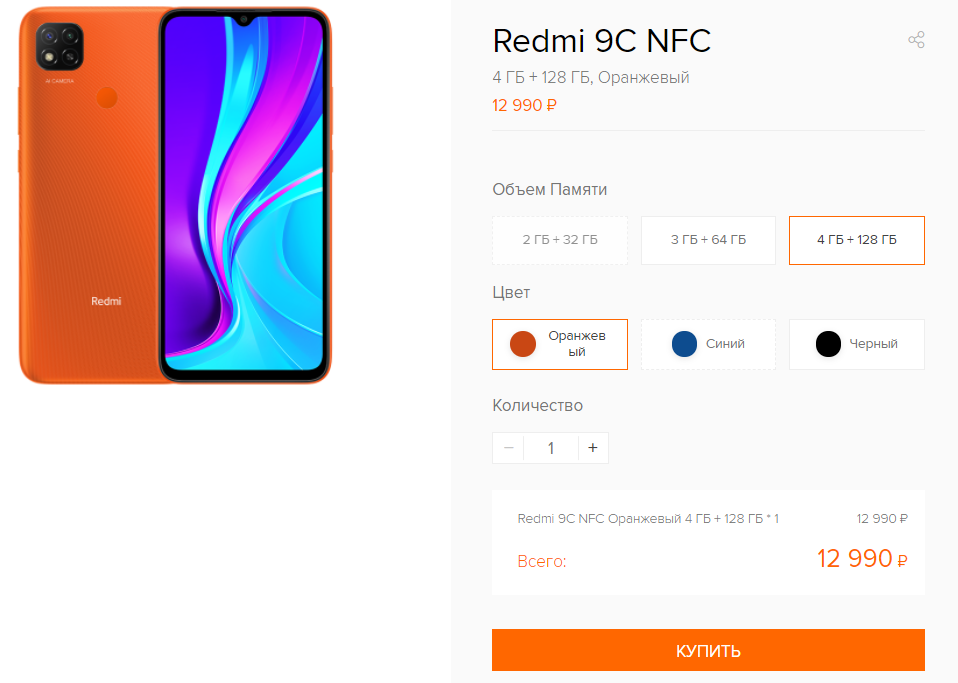Click the black color swatch circle

click(x=828, y=344)
